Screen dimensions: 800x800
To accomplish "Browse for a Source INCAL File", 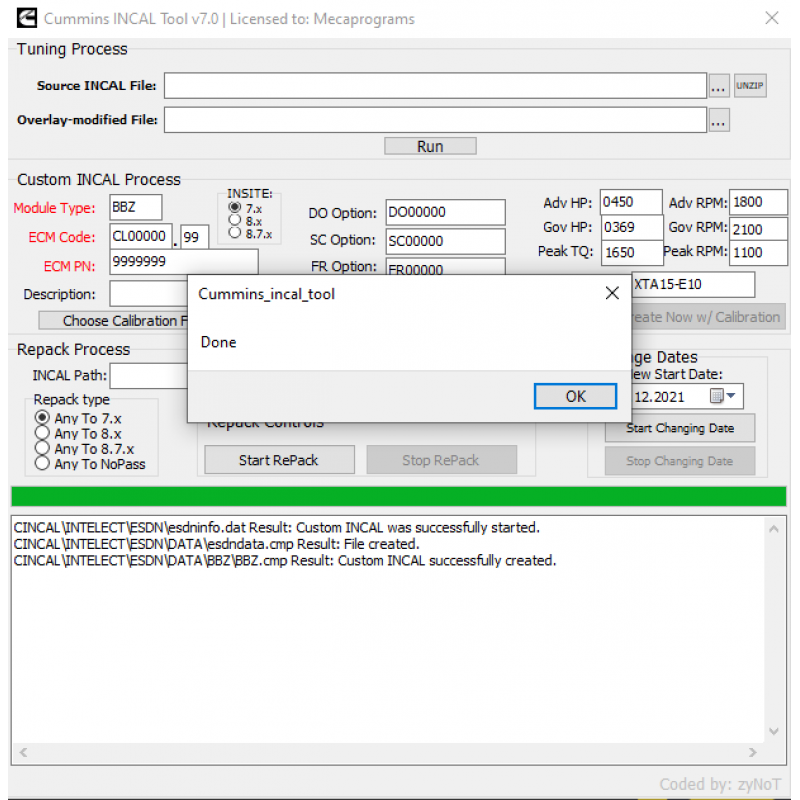I will pos(718,86).
